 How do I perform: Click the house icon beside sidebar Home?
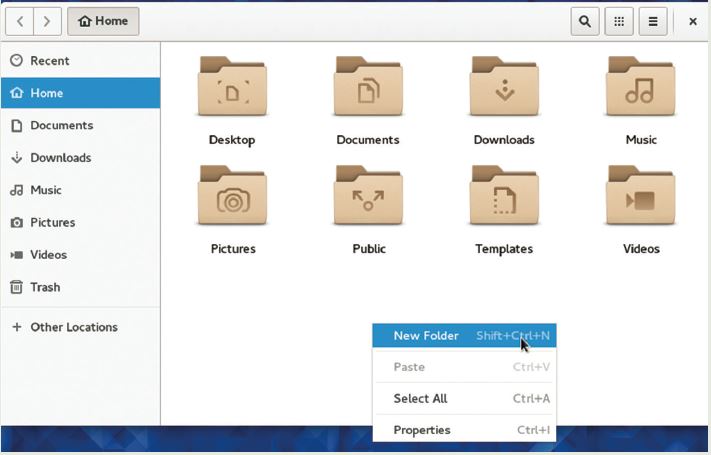tap(17, 93)
